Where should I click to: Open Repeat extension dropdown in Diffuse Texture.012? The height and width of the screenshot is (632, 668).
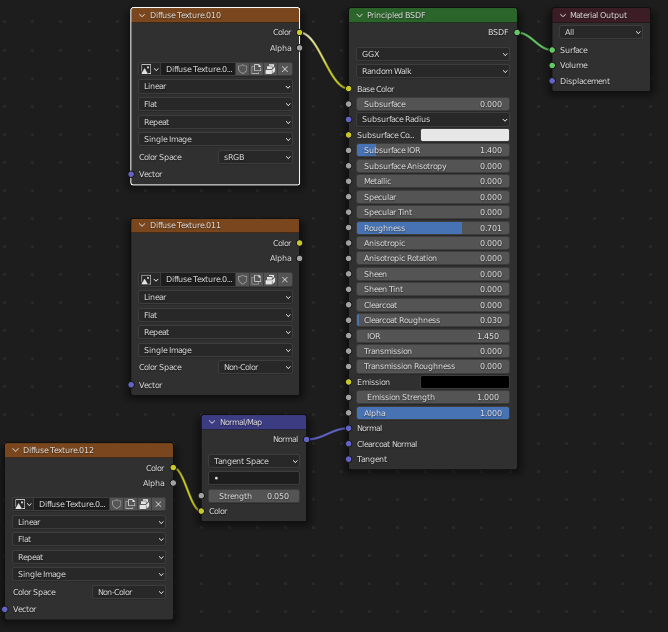pyautogui.click(x=89, y=557)
